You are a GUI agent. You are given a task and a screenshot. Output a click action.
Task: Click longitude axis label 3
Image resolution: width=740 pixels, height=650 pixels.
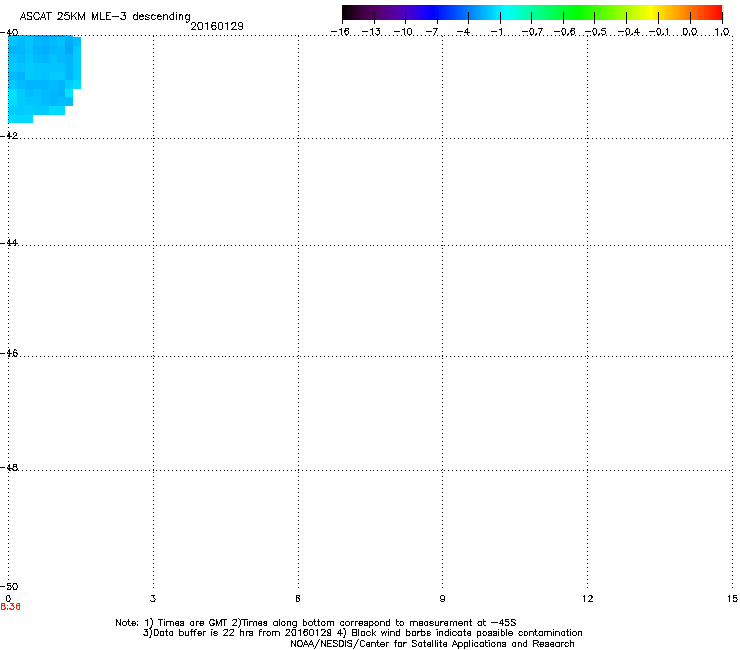pyautogui.click(x=153, y=599)
